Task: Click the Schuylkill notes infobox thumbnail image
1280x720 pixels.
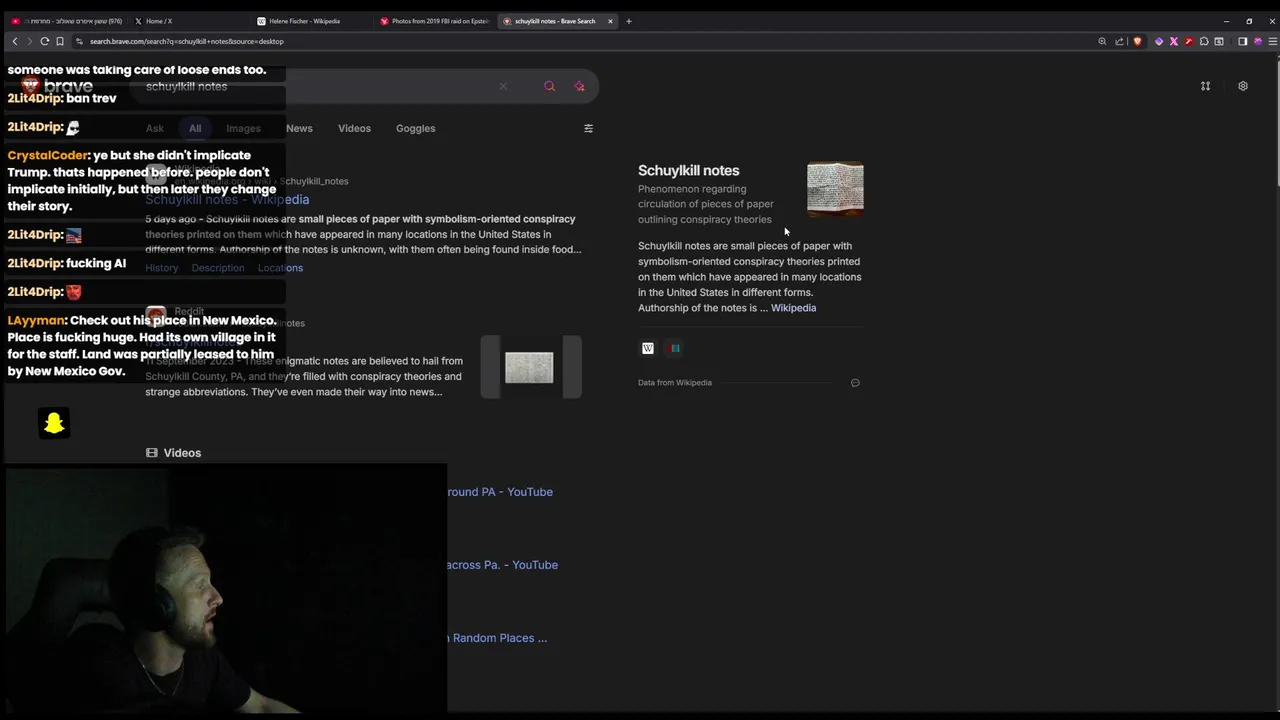Action: click(835, 188)
